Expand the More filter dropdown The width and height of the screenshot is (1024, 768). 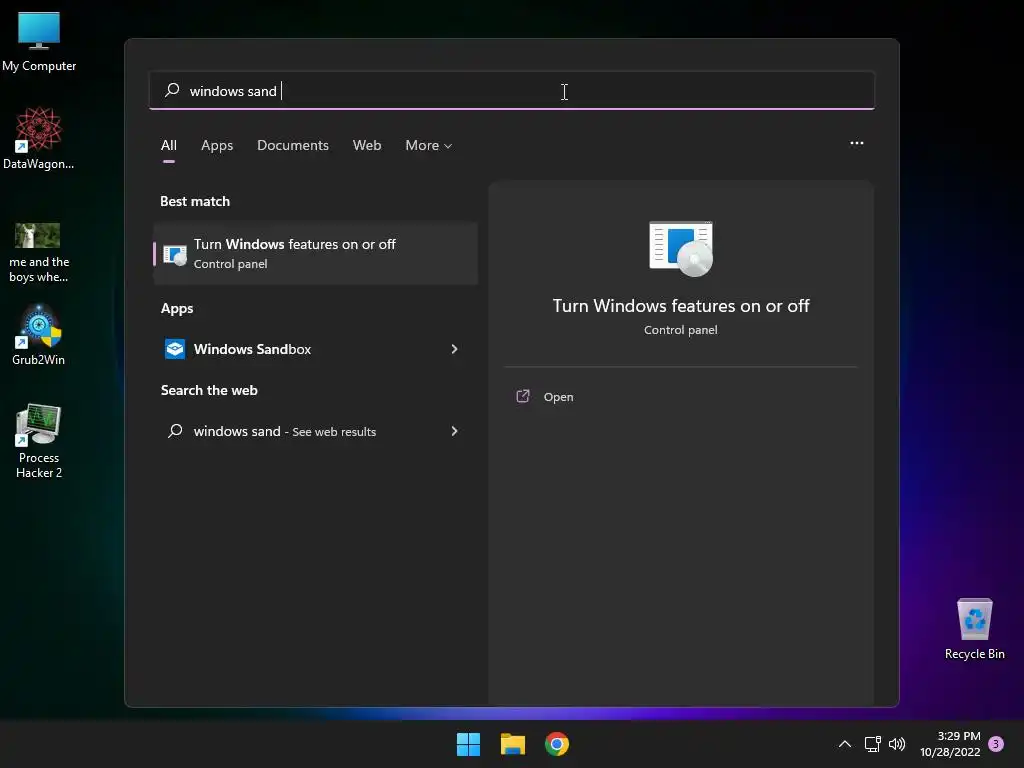(428, 146)
